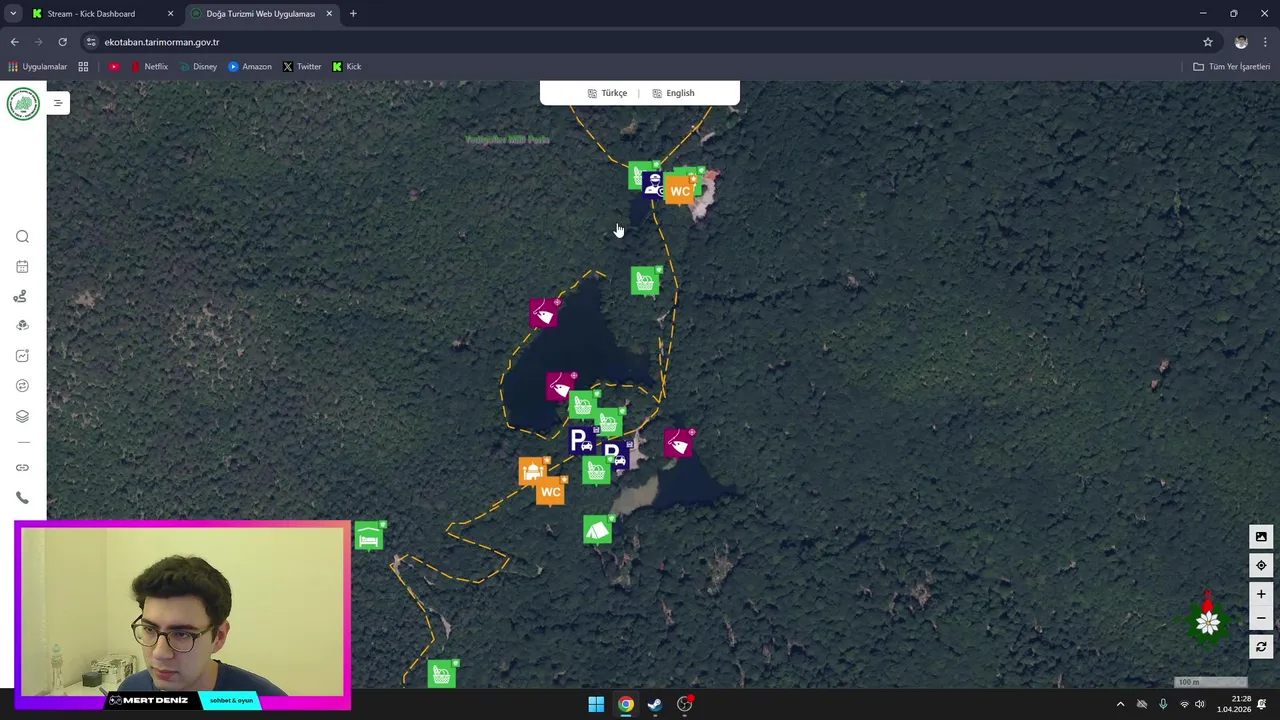This screenshot has height=720, width=1280.
Task: Select the bed accommodation map marker
Action: click(369, 537)
